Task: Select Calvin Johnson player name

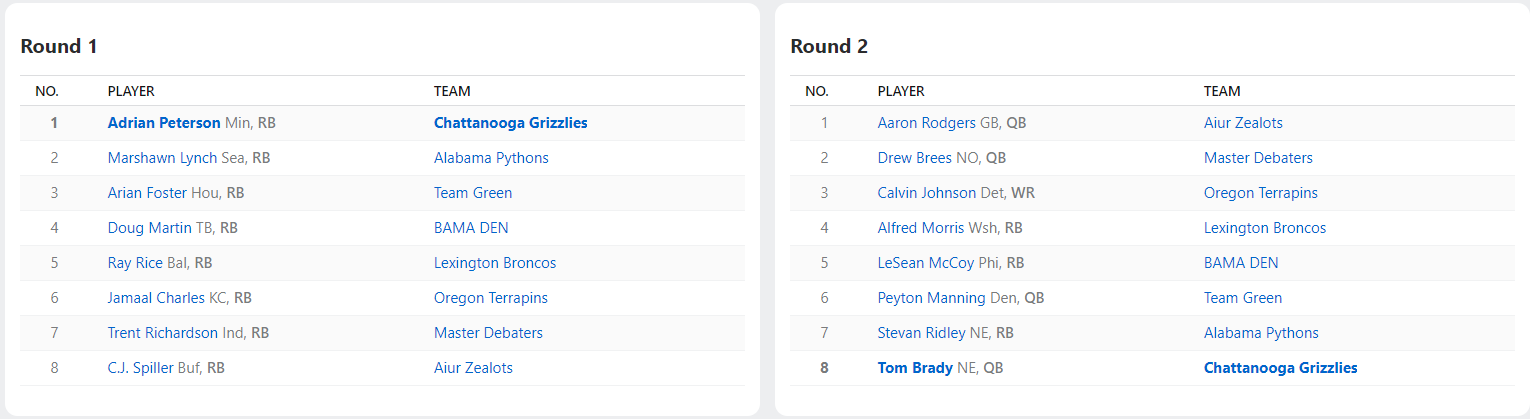Action: 926,193
